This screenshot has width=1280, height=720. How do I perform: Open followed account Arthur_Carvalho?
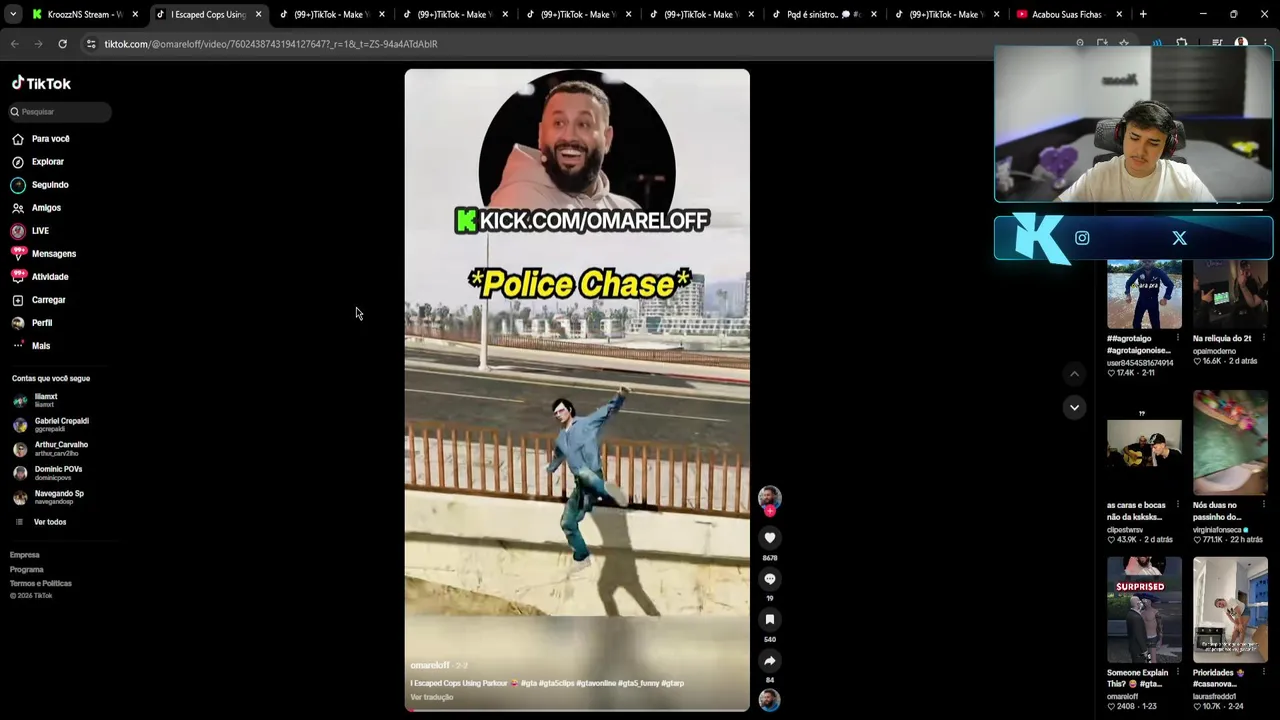pyautogui.click(x=51, y=448)
